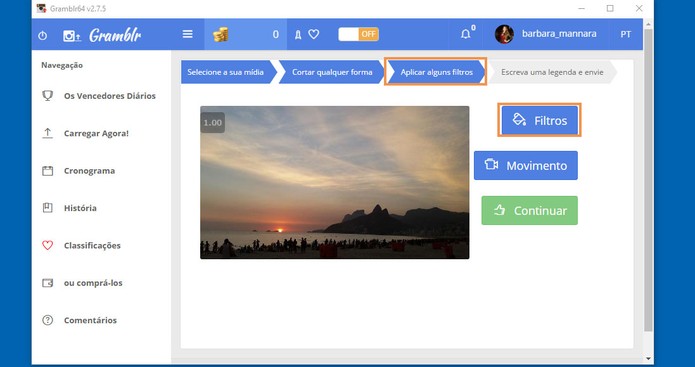Click the rocket boost icon
The width and height of the screenshot is (695, 367).
coord(298,35)
